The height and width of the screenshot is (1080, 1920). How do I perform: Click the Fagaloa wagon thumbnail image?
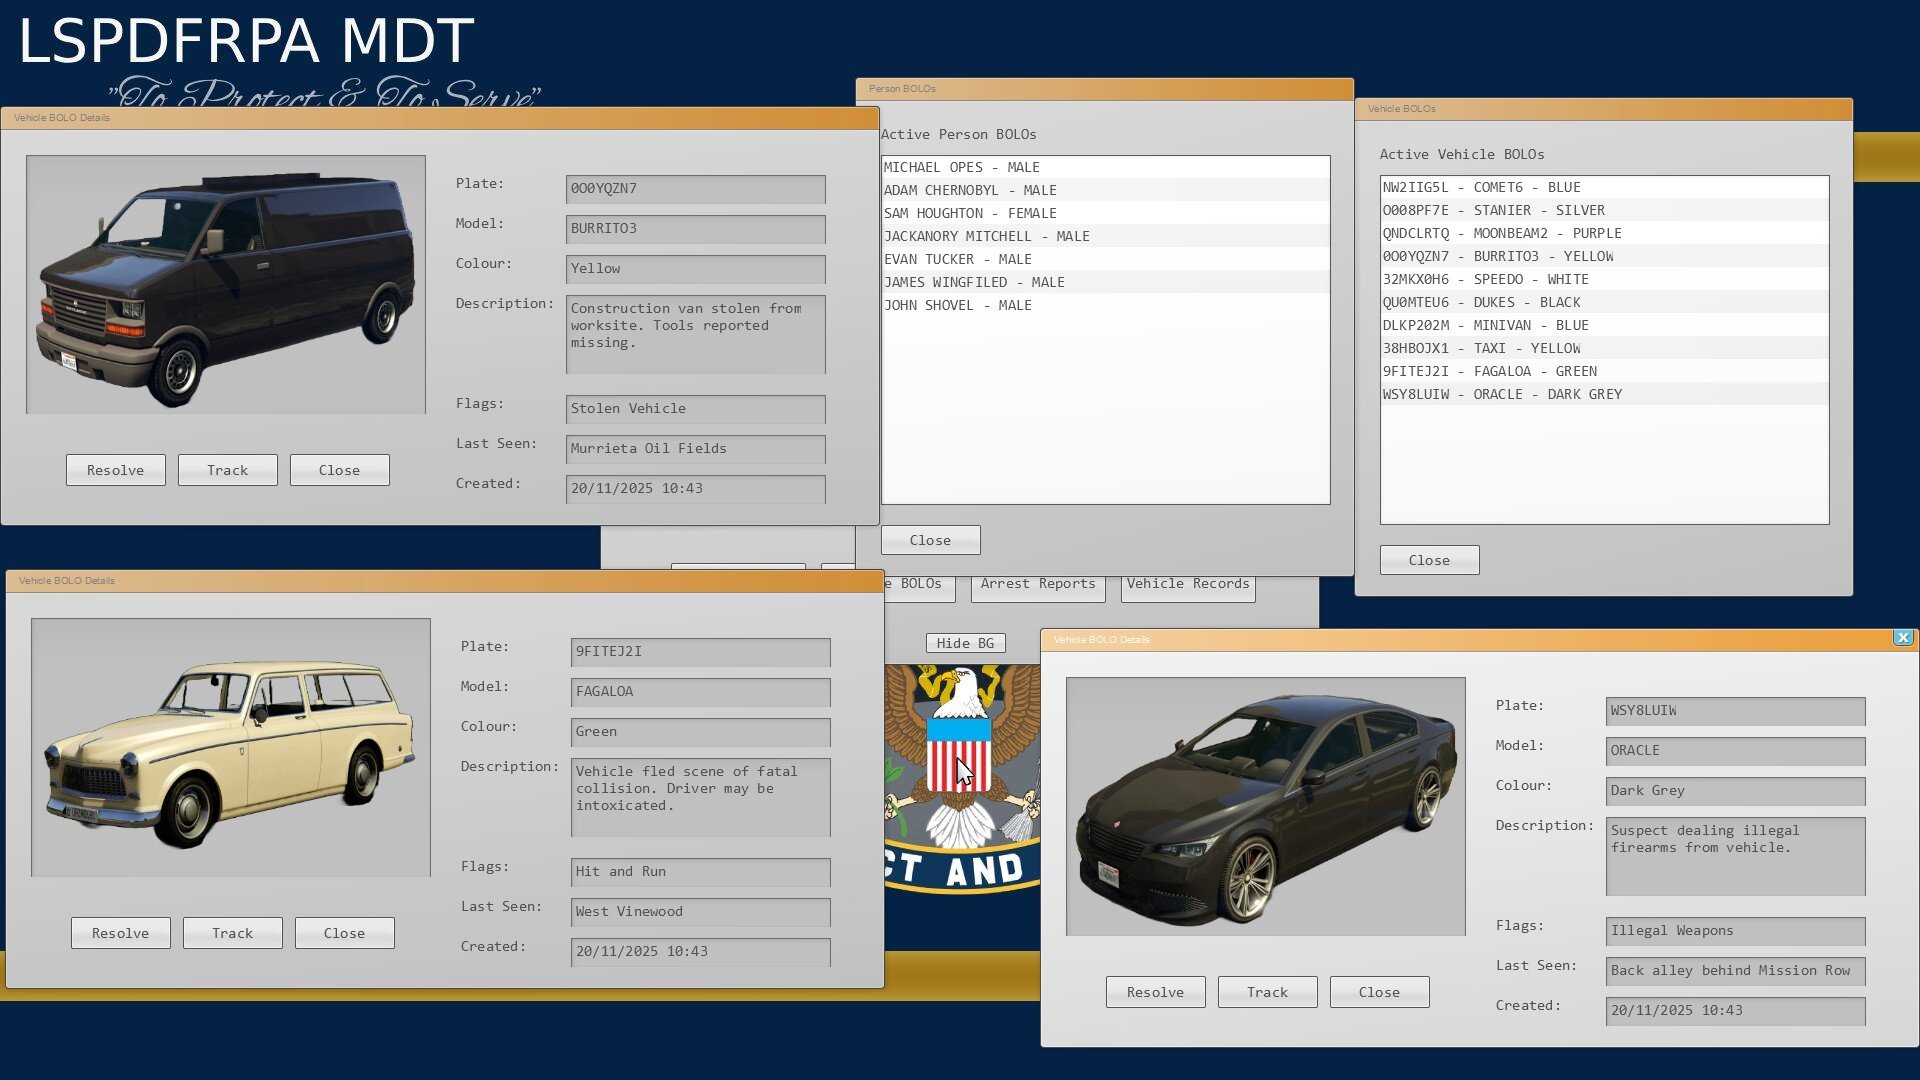click(231, 747)
